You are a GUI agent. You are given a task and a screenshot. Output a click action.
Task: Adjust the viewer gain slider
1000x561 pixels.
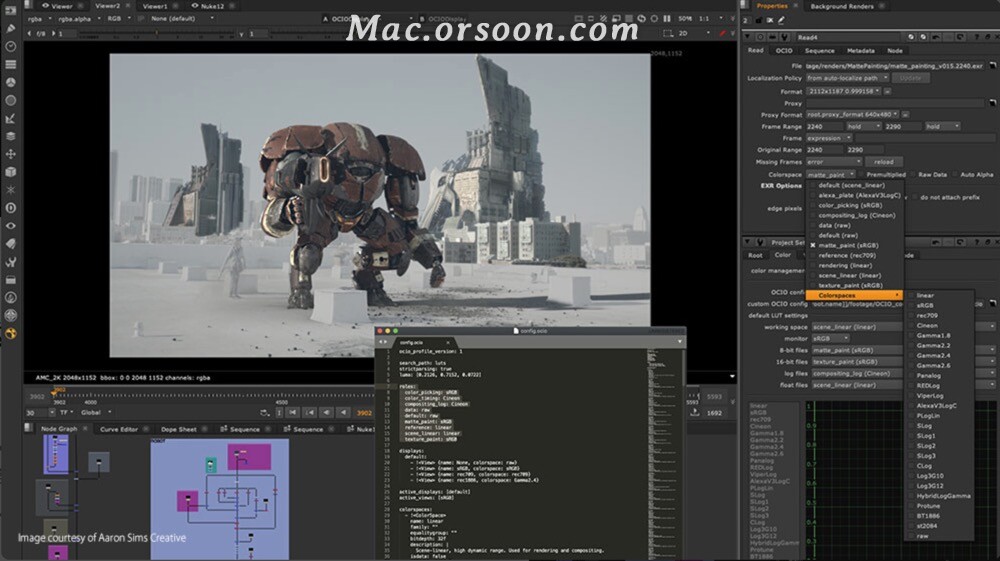pyautogui.click(x=156, y=33)
